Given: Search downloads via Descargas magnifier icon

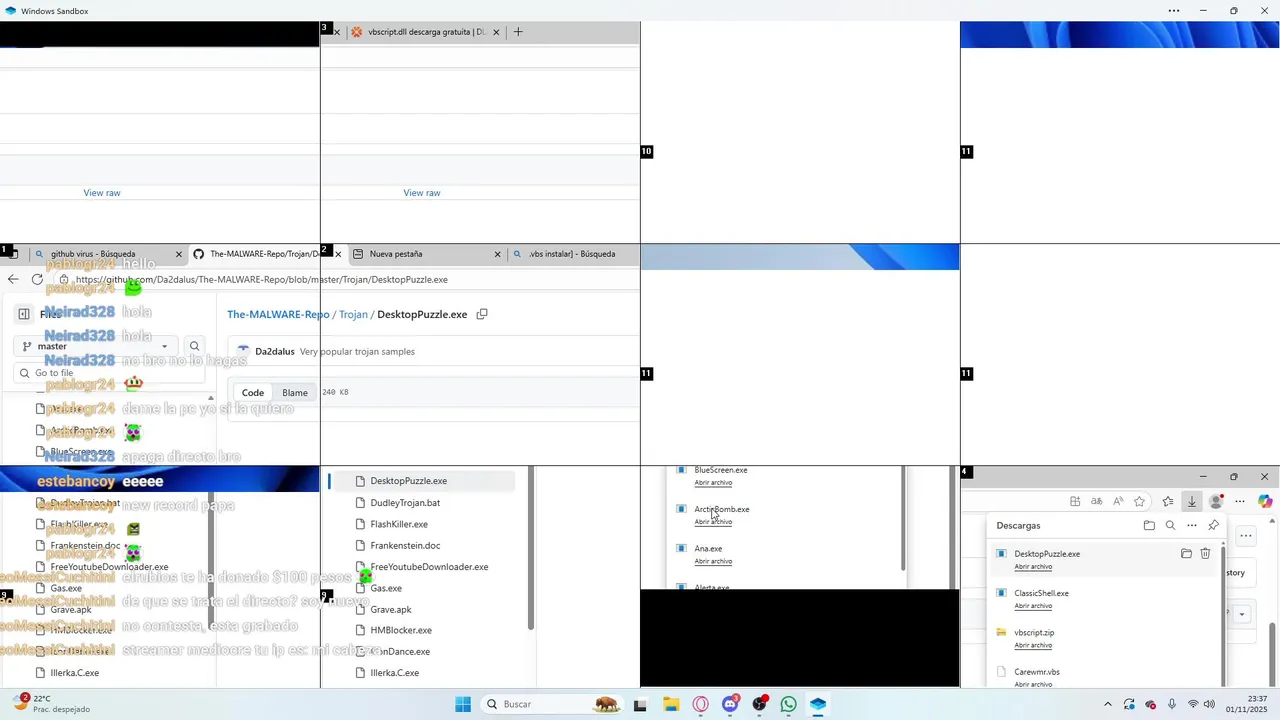Looking at the screenshot, I should click(1170, 525).
